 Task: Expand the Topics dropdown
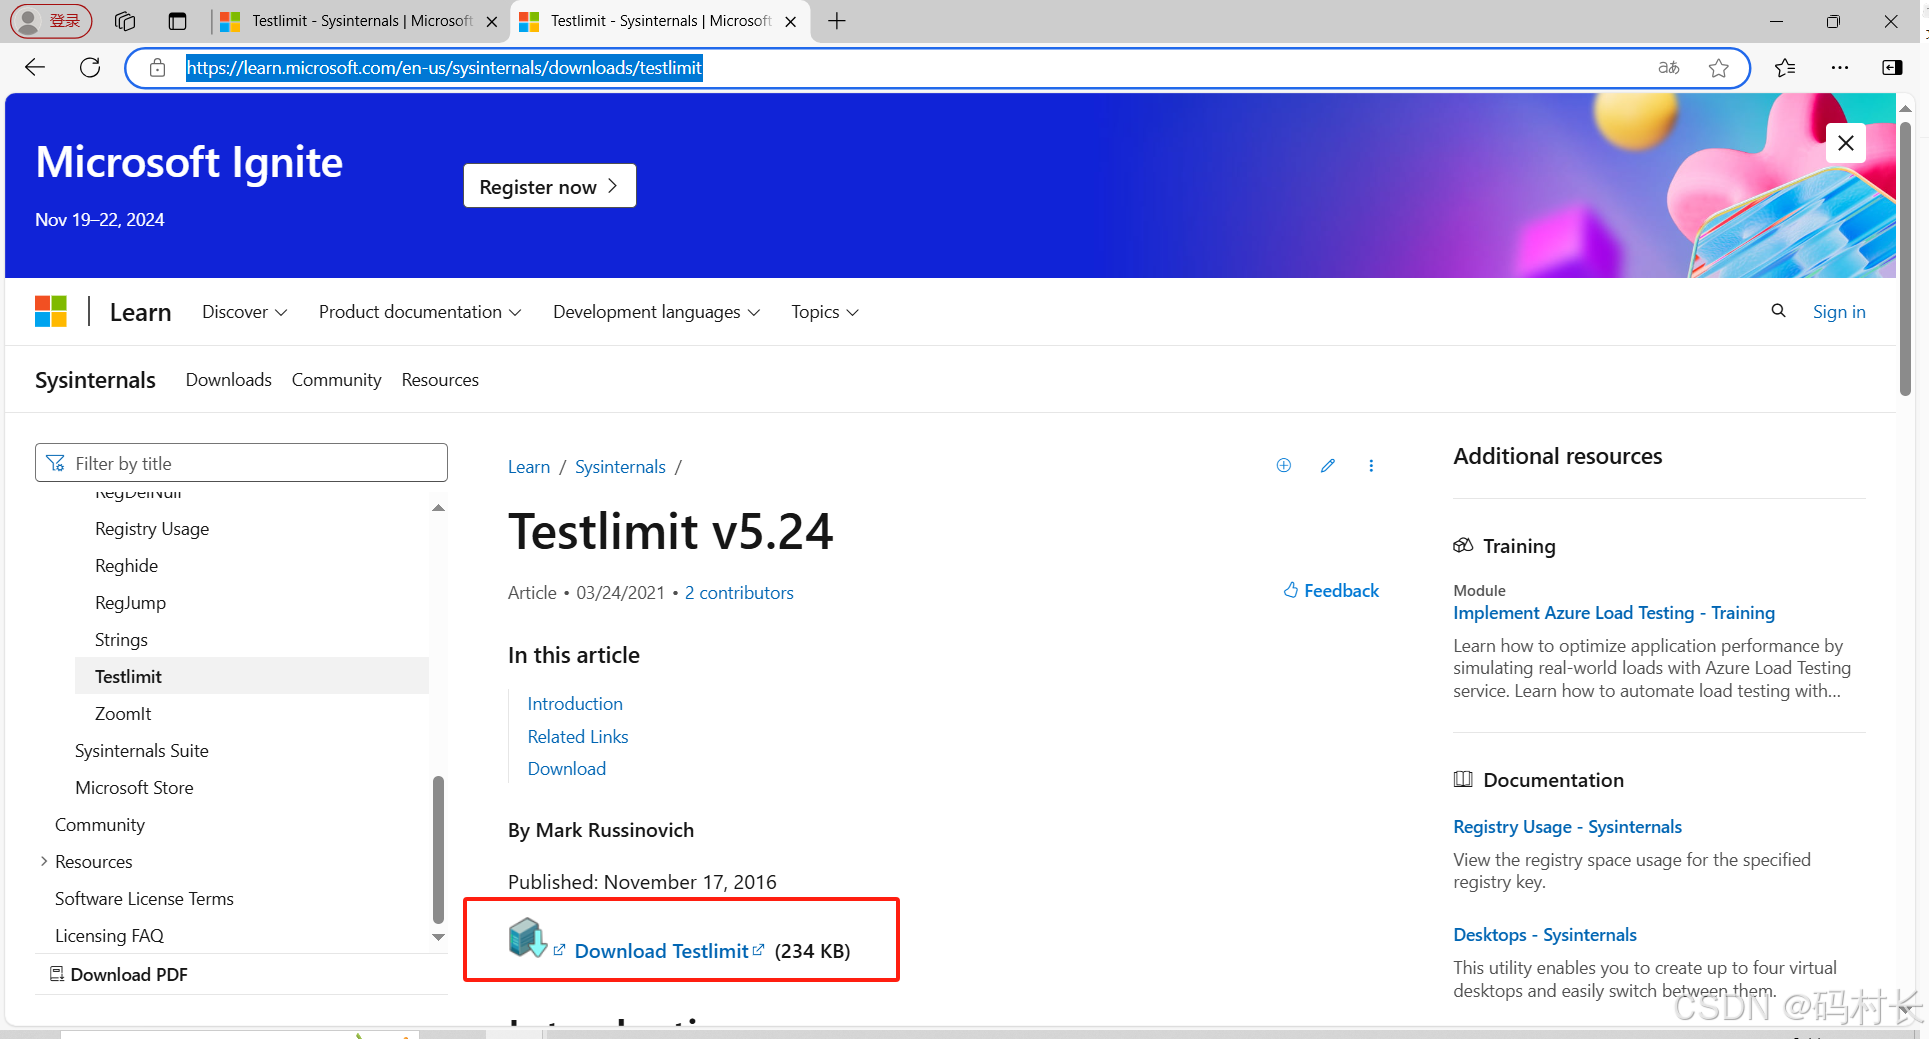[x=825, y=312]
